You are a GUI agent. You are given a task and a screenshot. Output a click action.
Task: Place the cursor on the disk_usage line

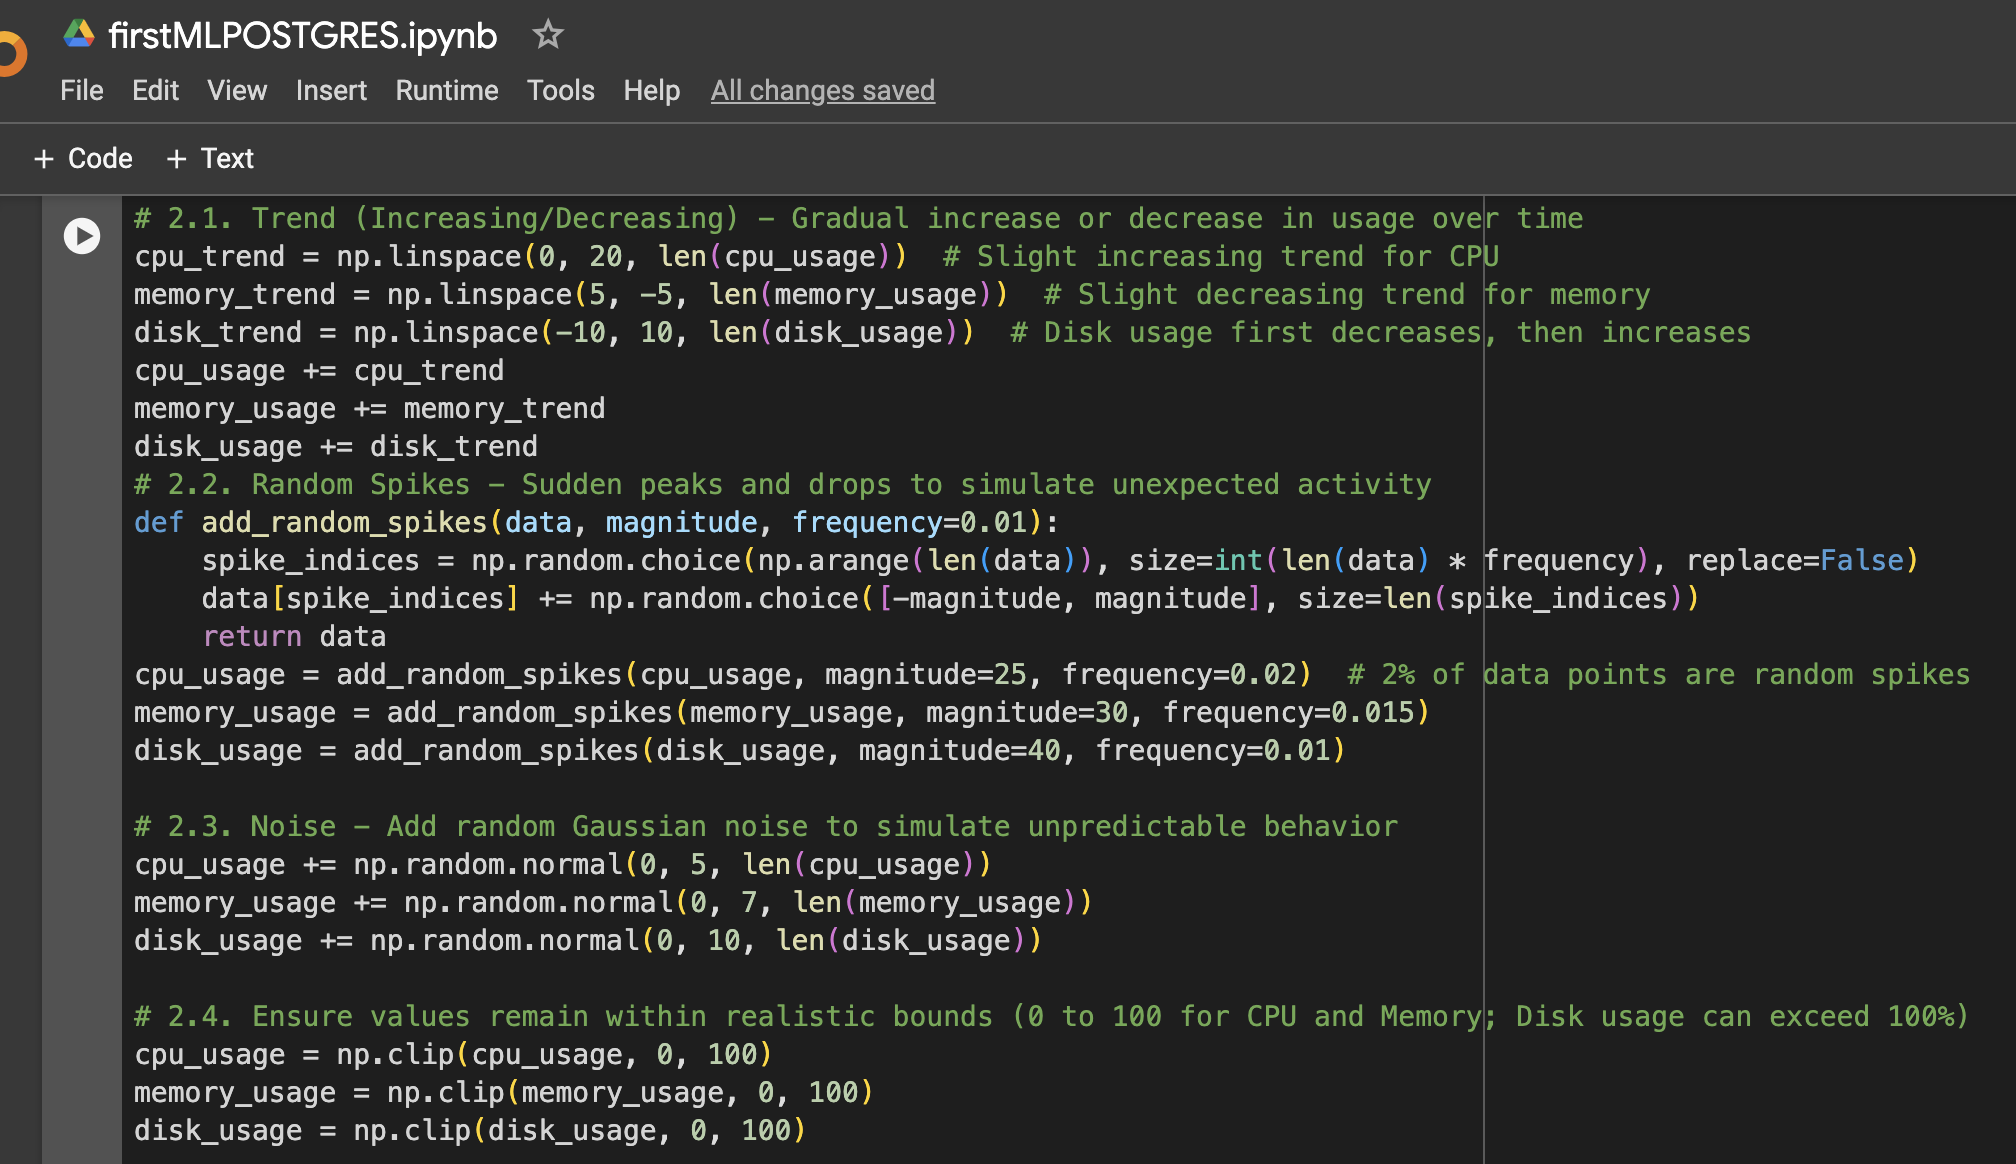pos(335,446)
